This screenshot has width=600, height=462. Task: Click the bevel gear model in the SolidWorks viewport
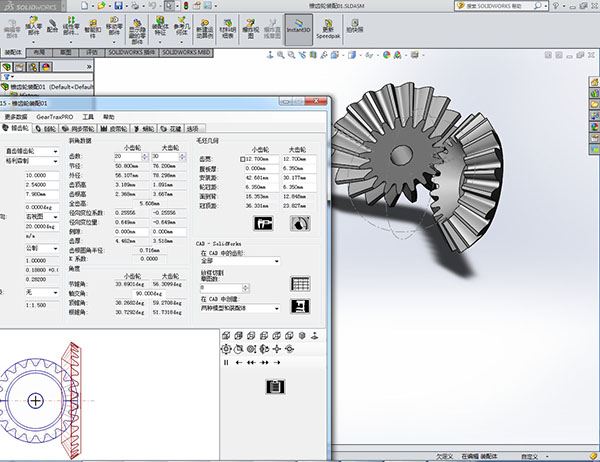tap(417, 165)
